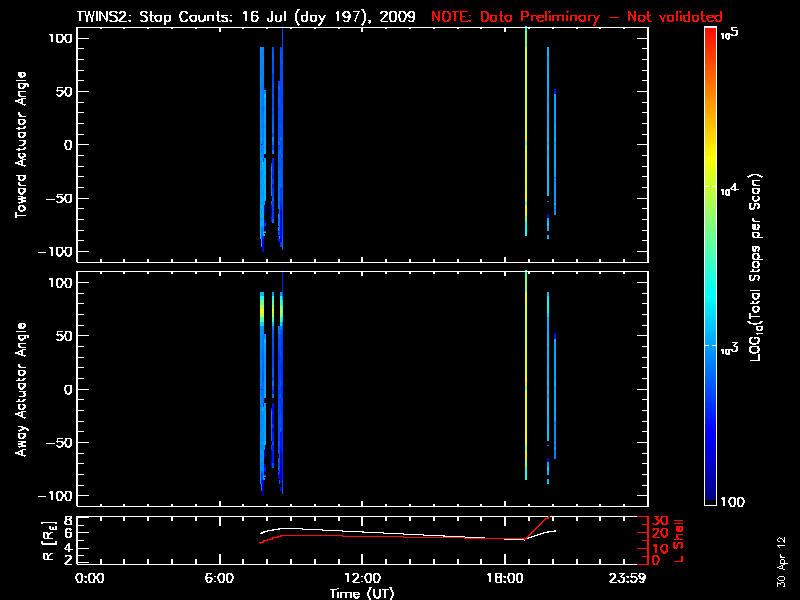Click the LOG10 Total Stops per Scan label
Viewport: 800px width, 600px height.
771,267
